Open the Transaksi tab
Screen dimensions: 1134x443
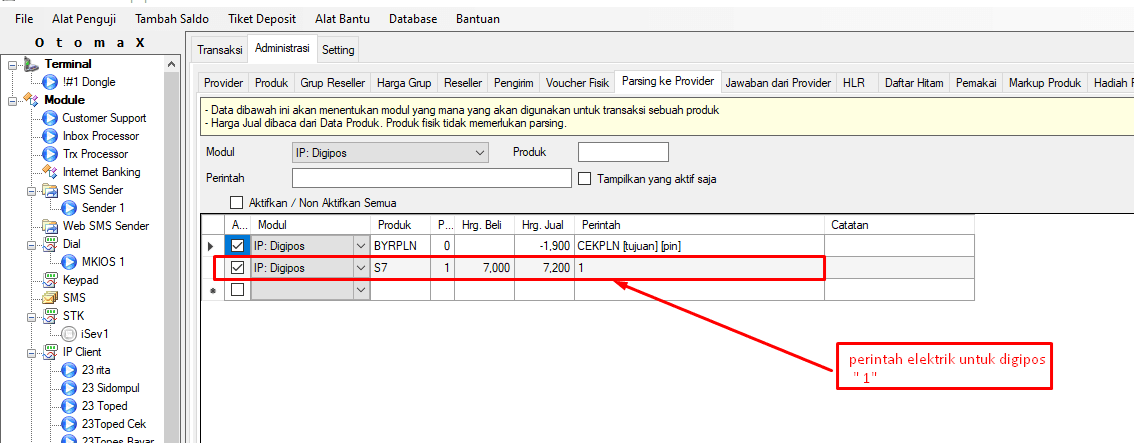(219, 49)
